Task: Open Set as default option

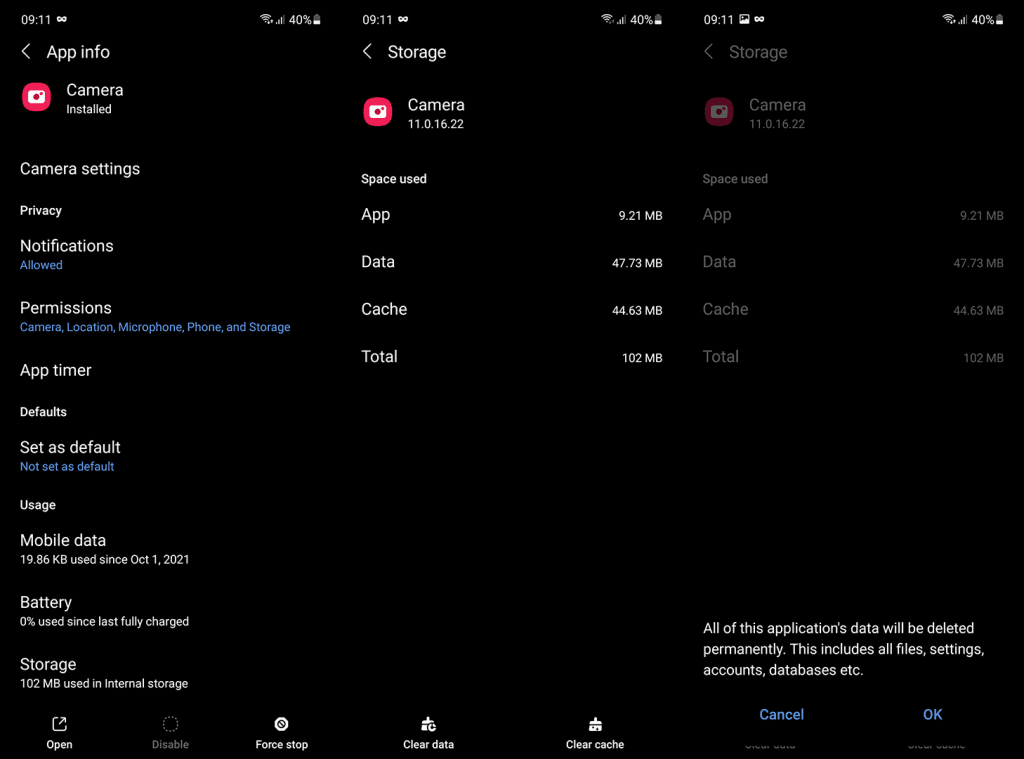Action: tap(170, 456)
